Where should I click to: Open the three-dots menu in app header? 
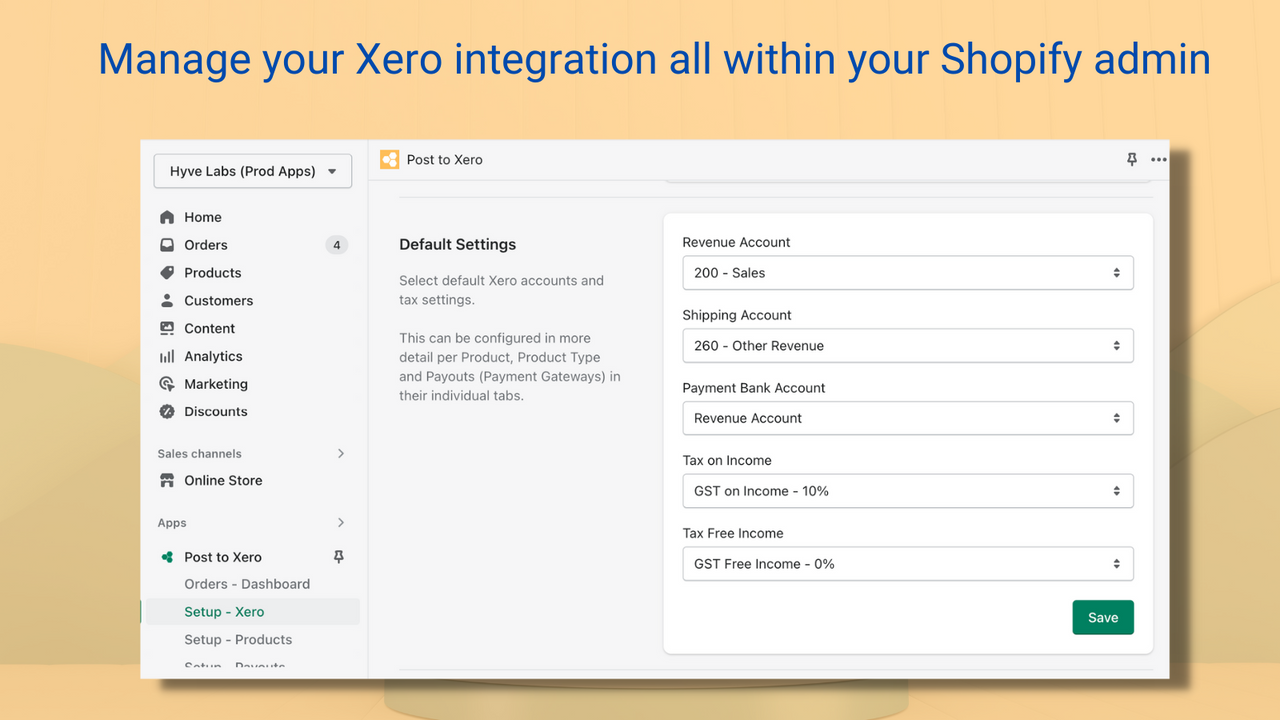(1159, 159)
